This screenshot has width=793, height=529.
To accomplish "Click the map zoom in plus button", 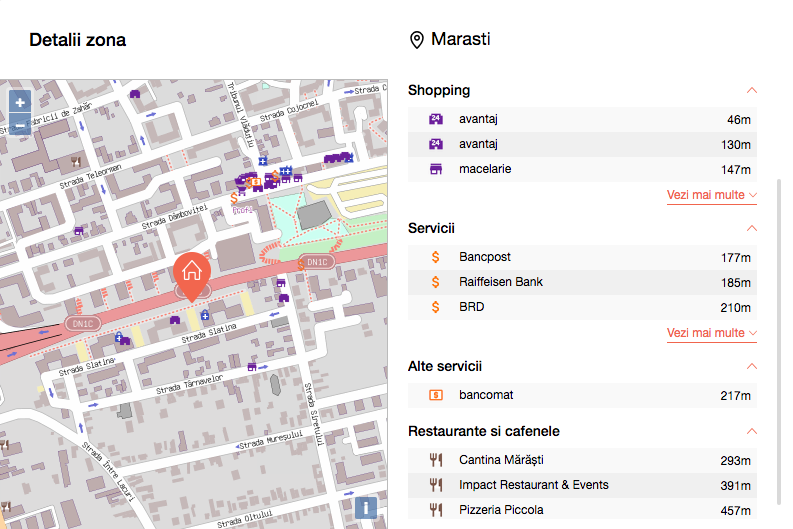I will 20,102.
